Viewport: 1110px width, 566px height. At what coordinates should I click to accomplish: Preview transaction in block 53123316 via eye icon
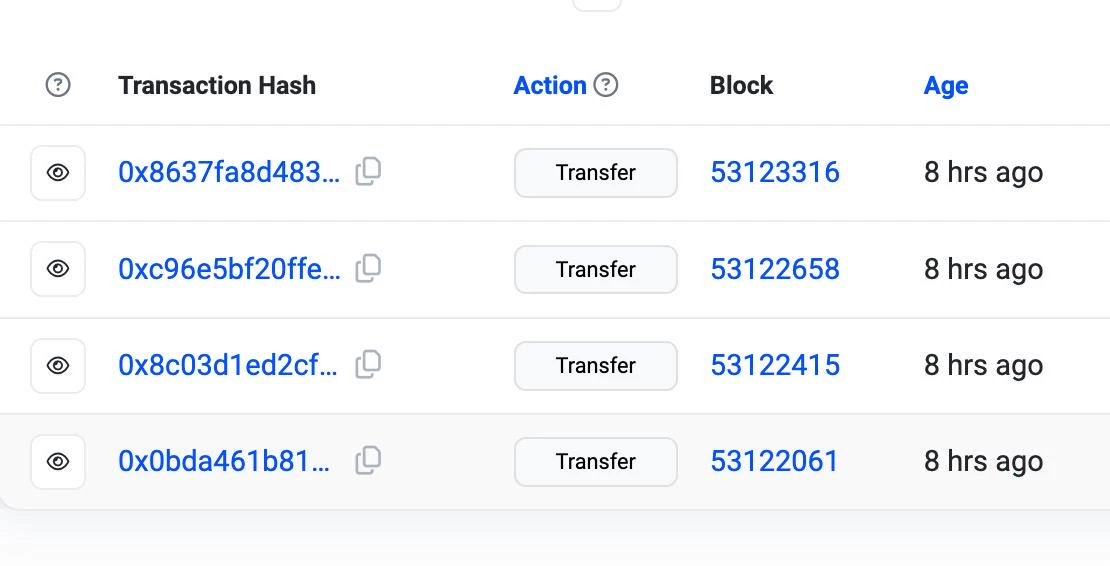click(58, 173)
